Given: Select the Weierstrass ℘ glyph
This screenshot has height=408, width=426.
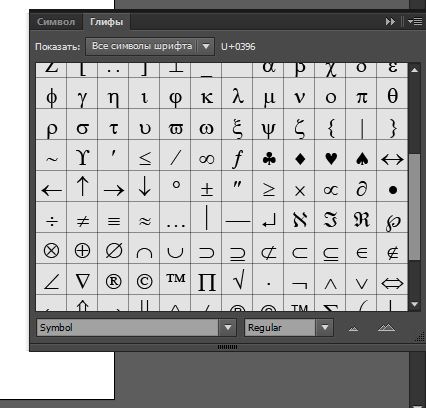Looking at the screenshot, I should (x=392, y=218).
